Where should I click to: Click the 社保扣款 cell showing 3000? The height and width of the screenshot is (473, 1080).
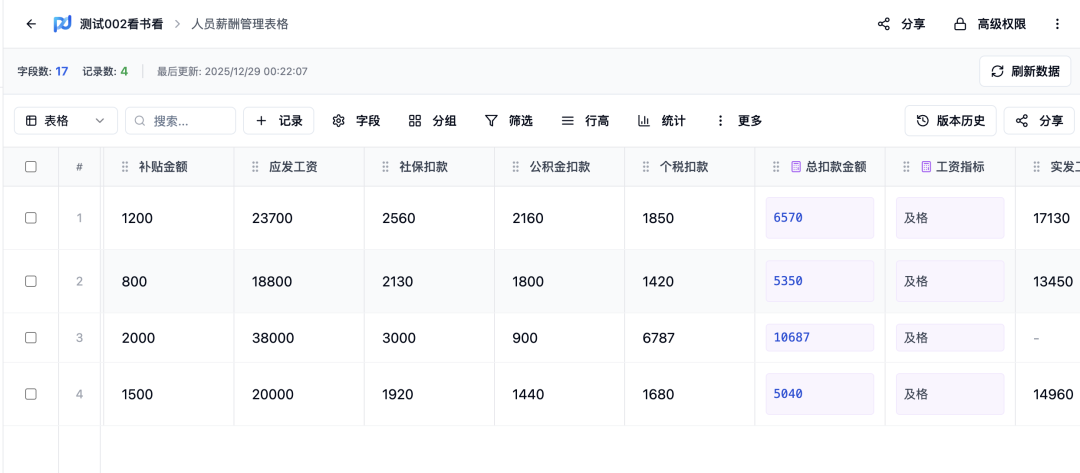pos(429,338)
